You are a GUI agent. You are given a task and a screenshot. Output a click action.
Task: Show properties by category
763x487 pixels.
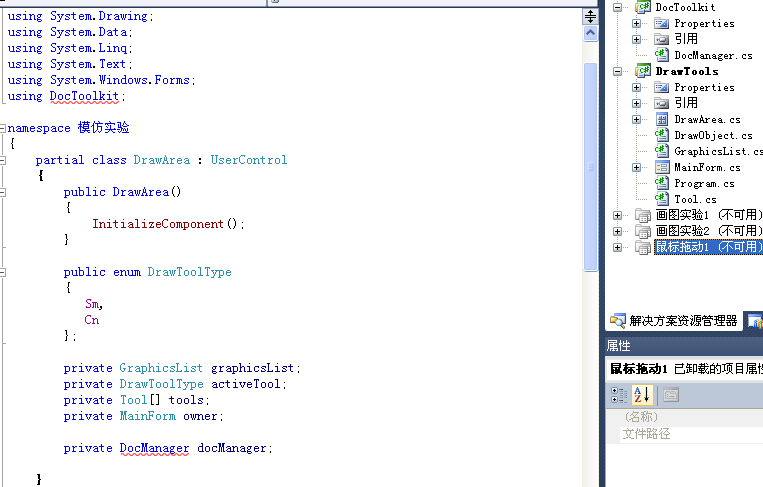pyautogui.click(x=619, y=395)
